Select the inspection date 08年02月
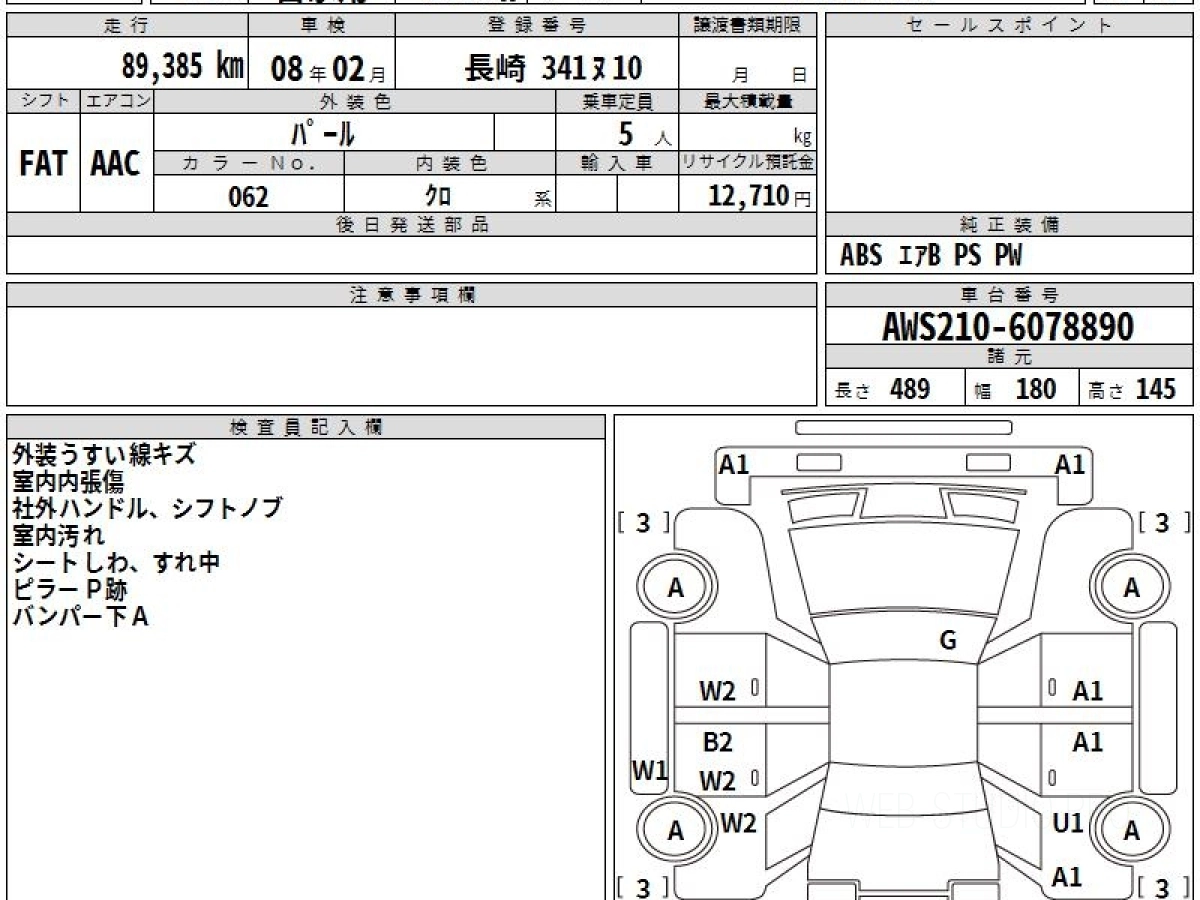 [327, 69]
